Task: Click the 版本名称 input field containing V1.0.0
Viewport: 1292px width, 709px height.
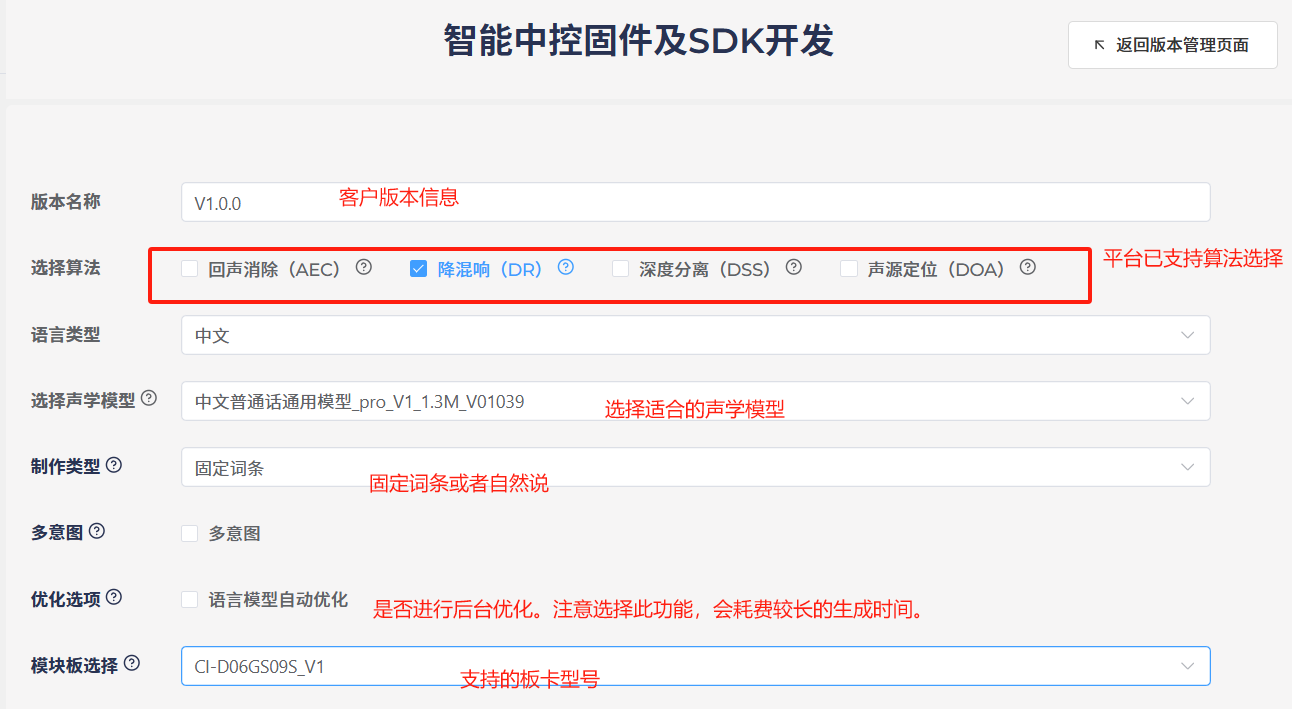Action: click(x=695, y=202)
